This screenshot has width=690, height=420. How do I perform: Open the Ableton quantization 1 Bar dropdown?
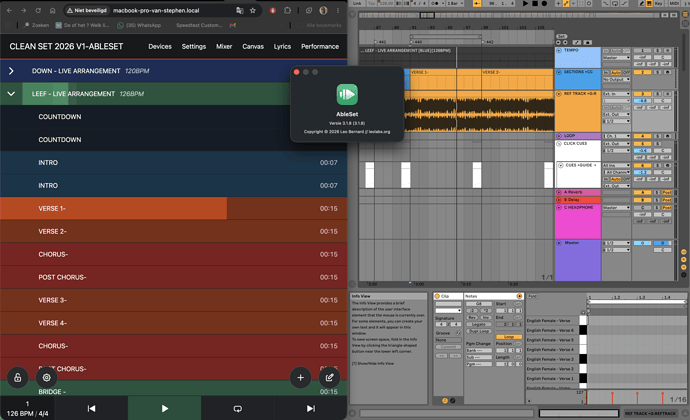tap(453, 4)
